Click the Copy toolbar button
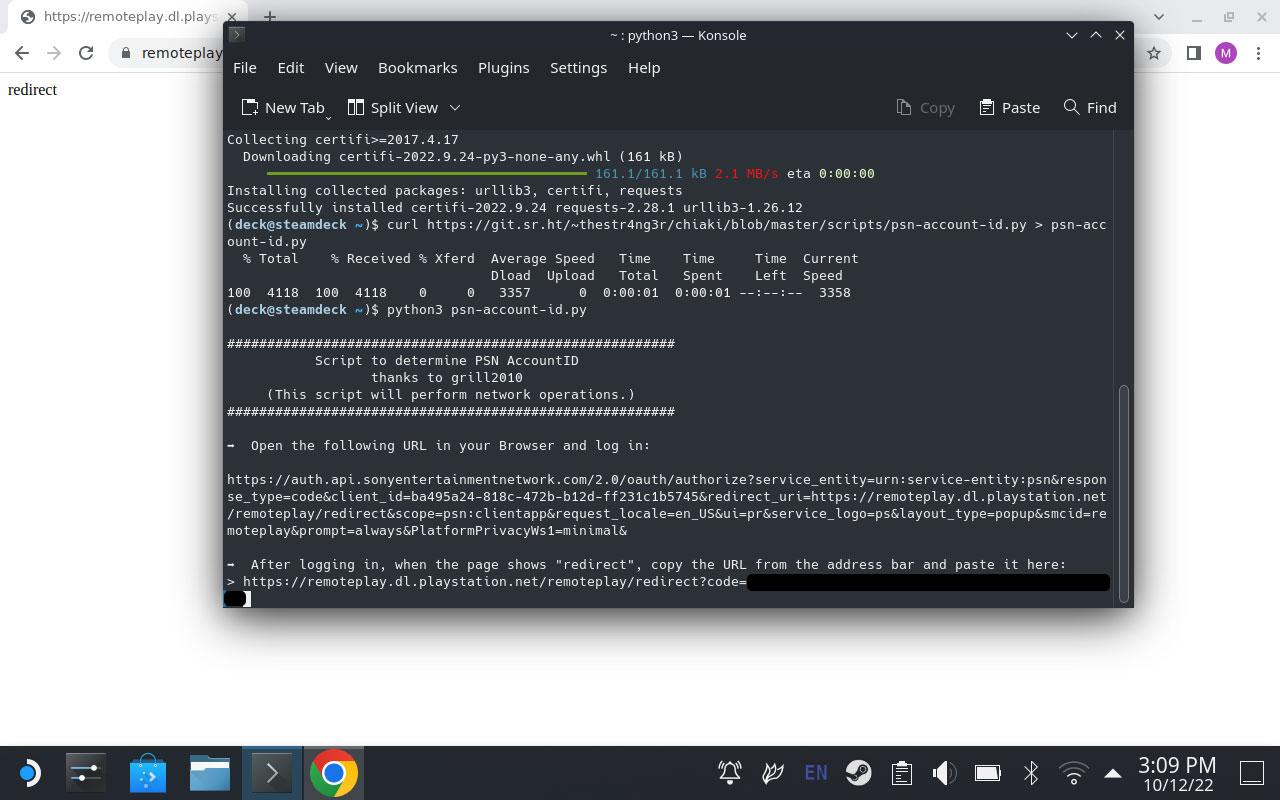 coord(926,107)
